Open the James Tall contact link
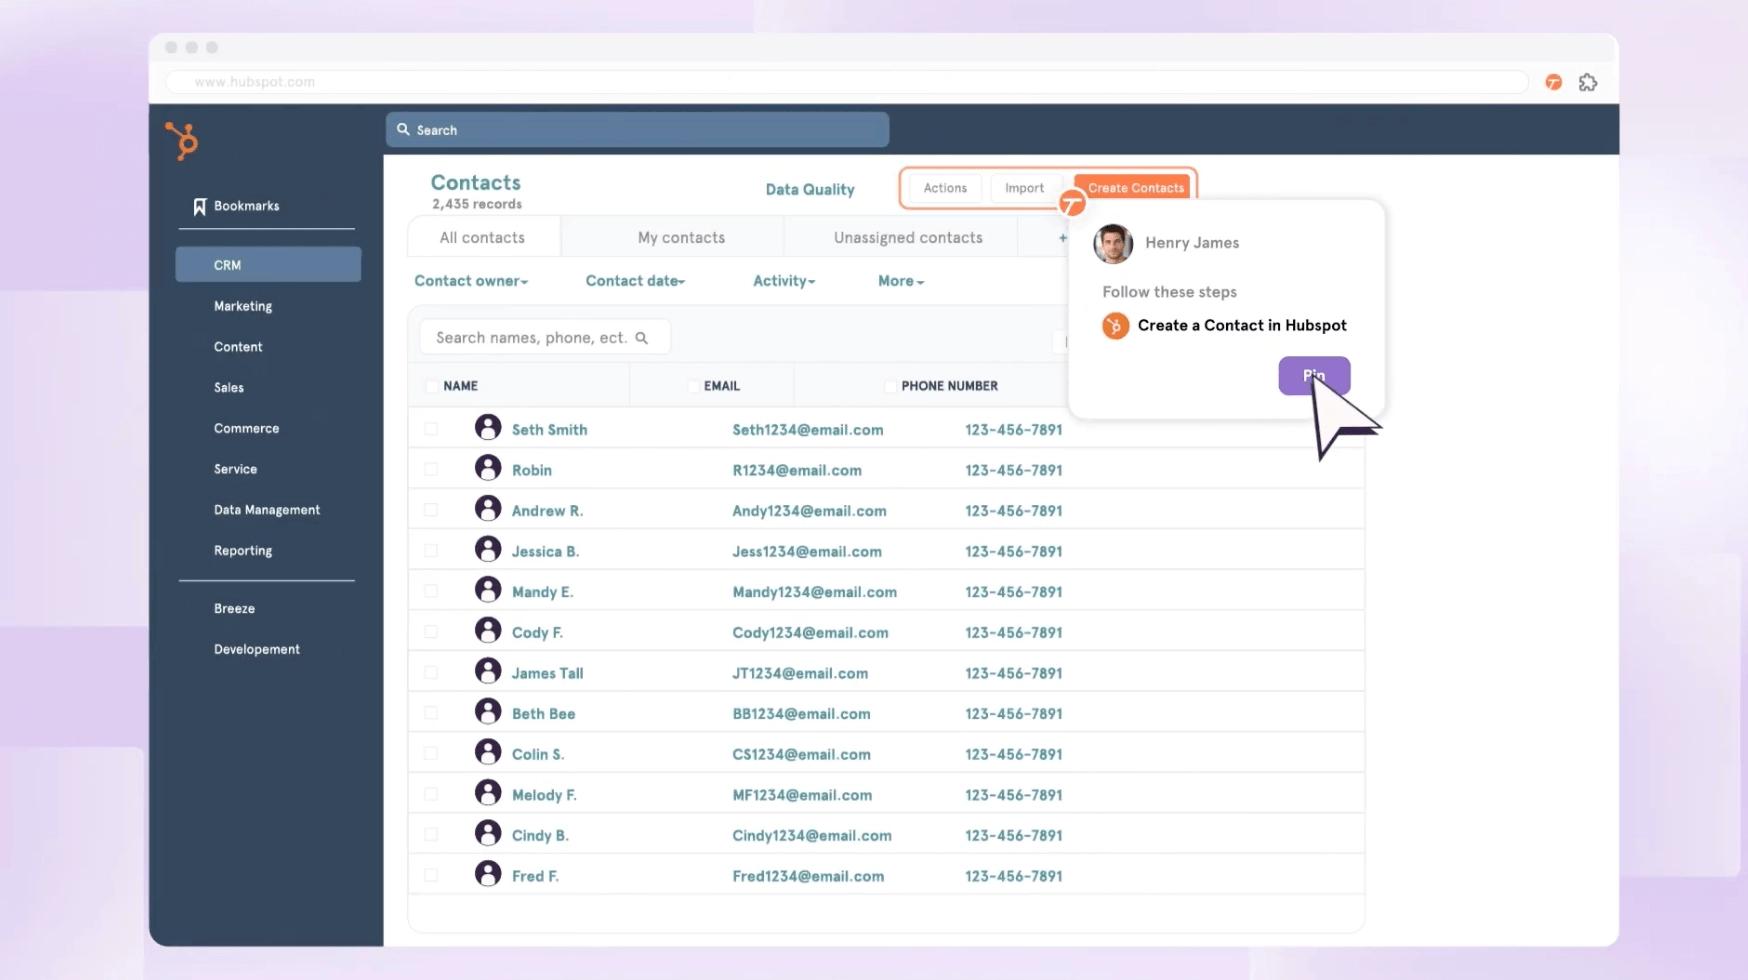 pyautogui.click(x=547, y=674)
